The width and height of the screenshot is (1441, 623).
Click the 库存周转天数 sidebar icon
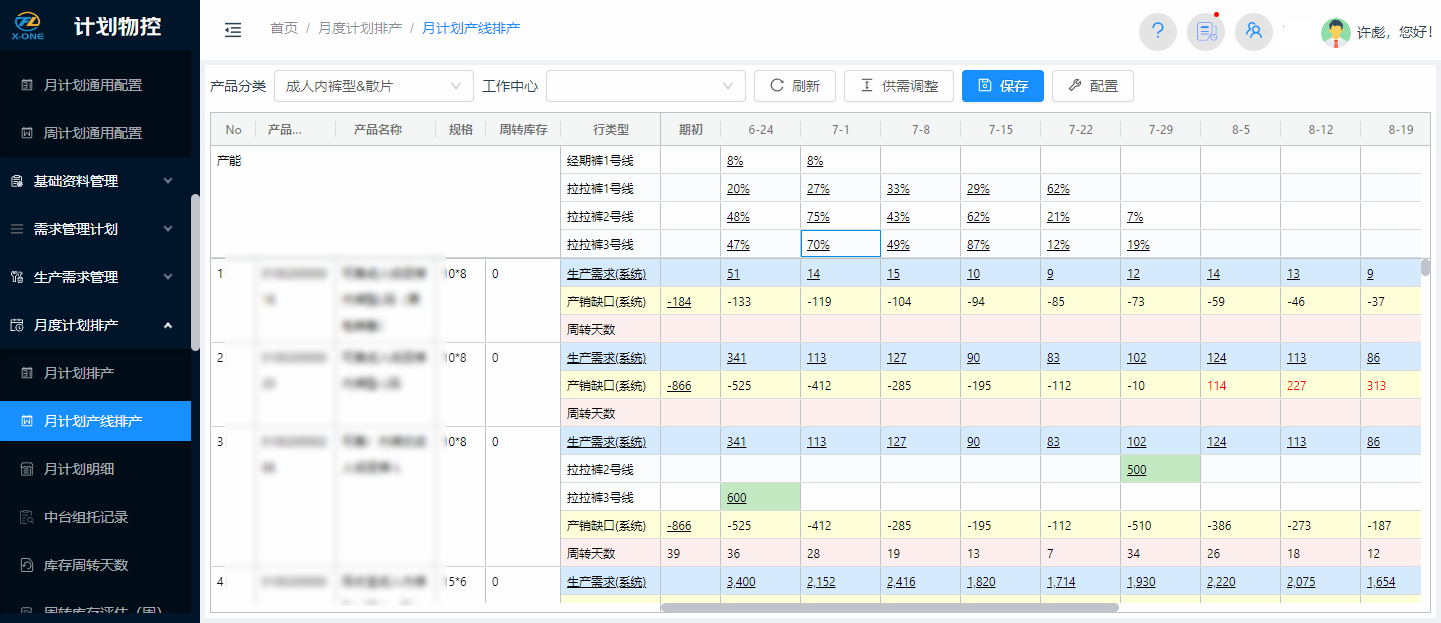pos(27,565)
